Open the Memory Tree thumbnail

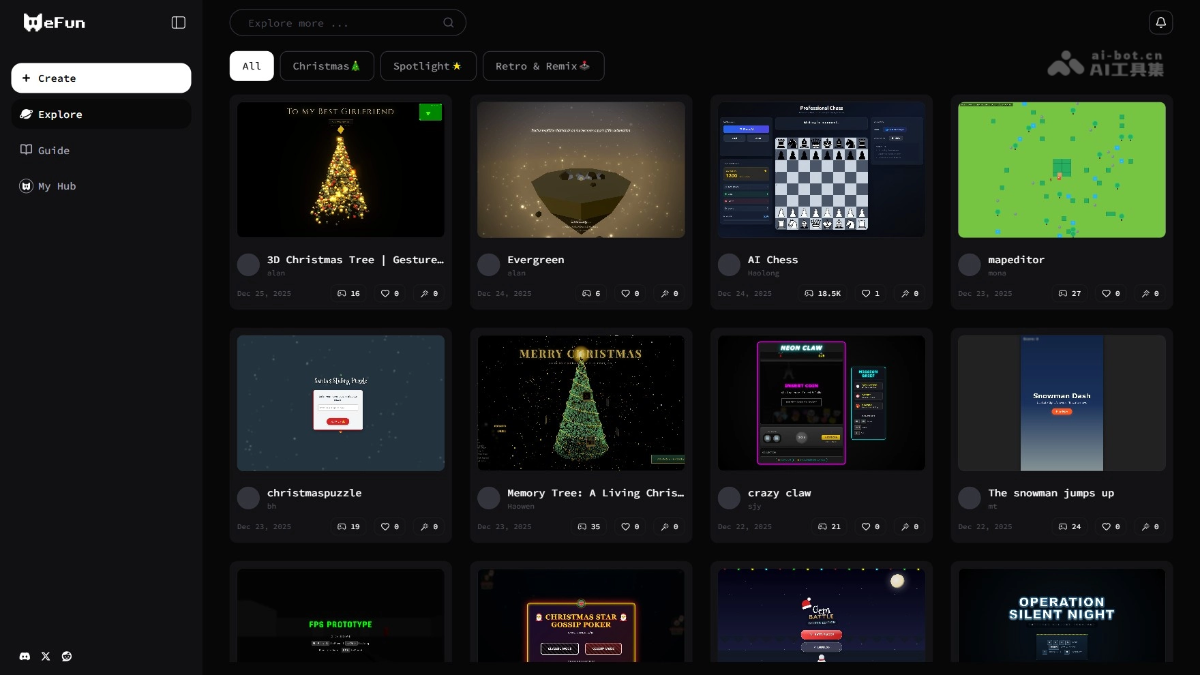[x=581, y=403]
